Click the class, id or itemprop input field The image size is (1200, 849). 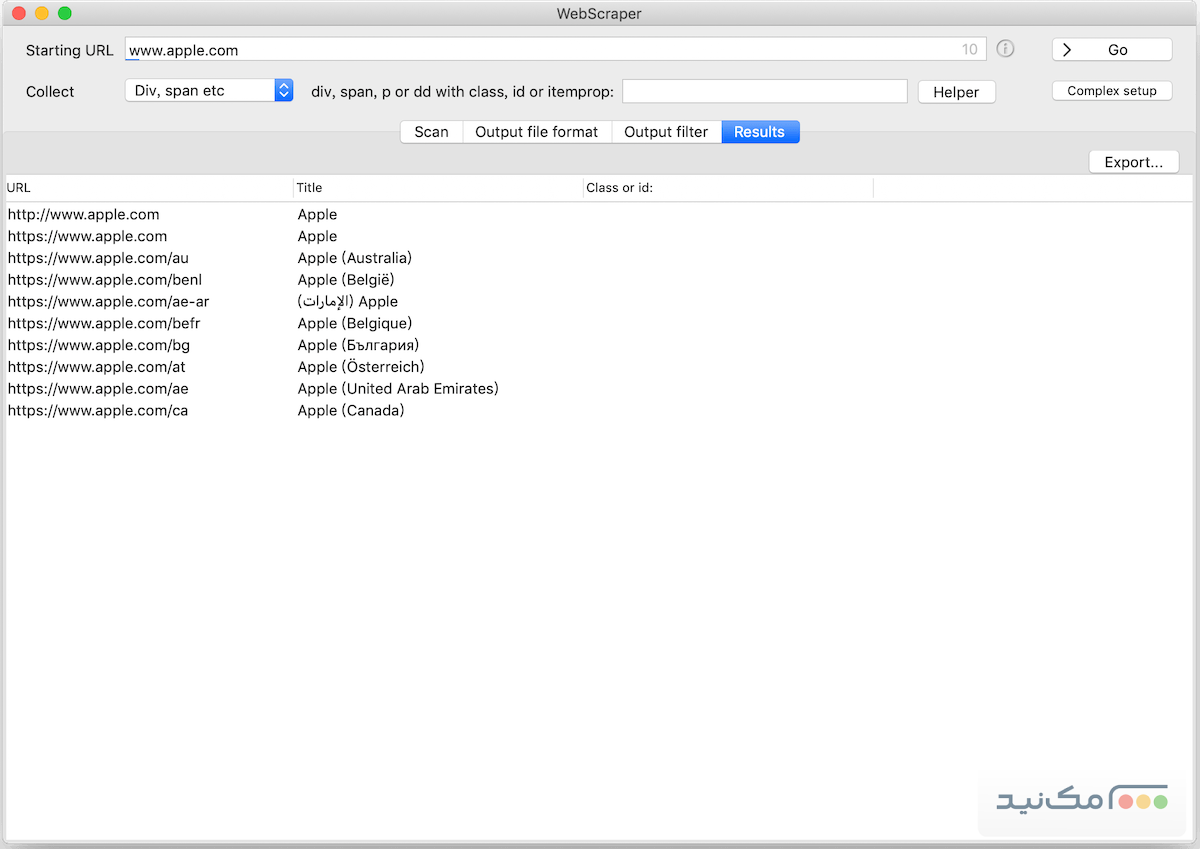(764, 92)
